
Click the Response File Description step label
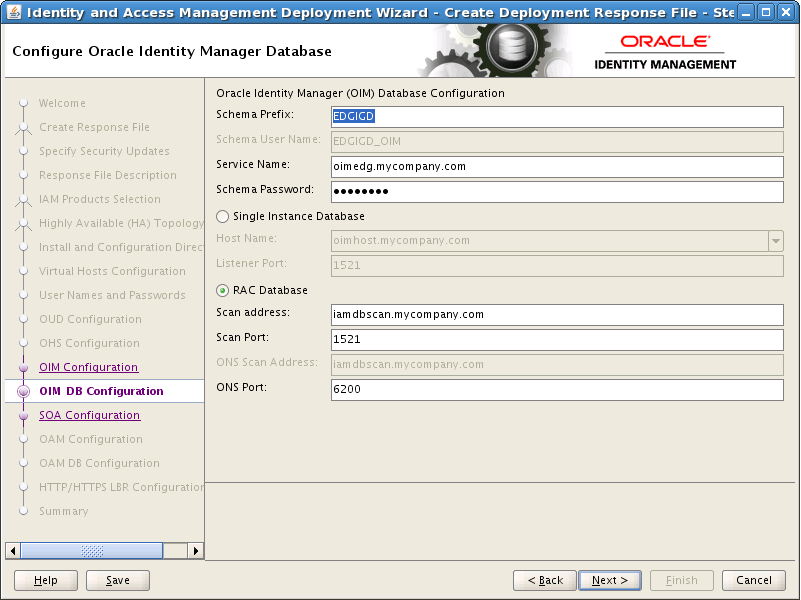108,175
